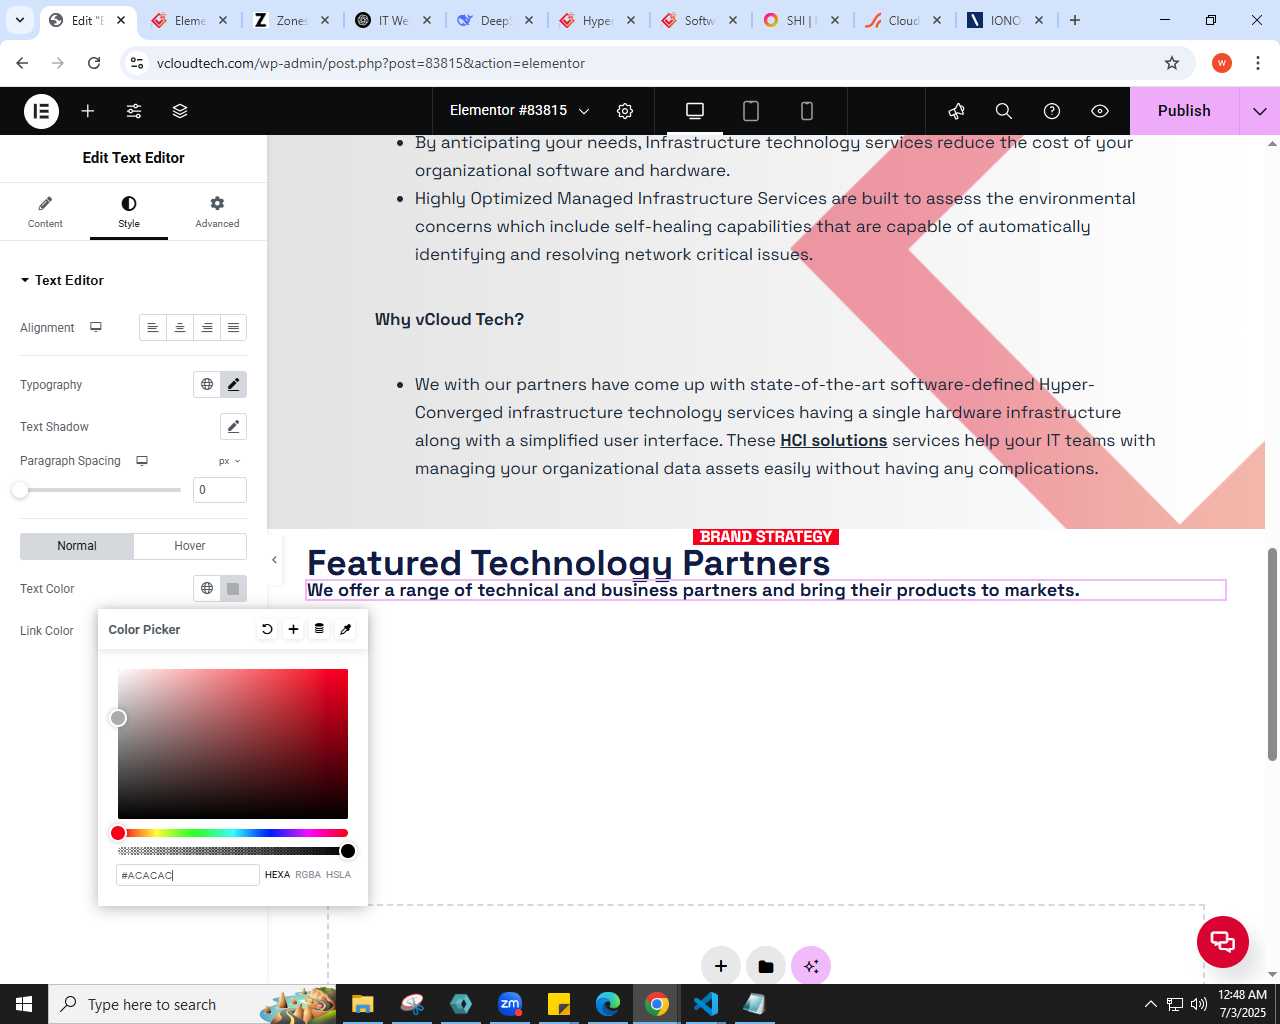Select the Normal state tab

tap(77, 546)
